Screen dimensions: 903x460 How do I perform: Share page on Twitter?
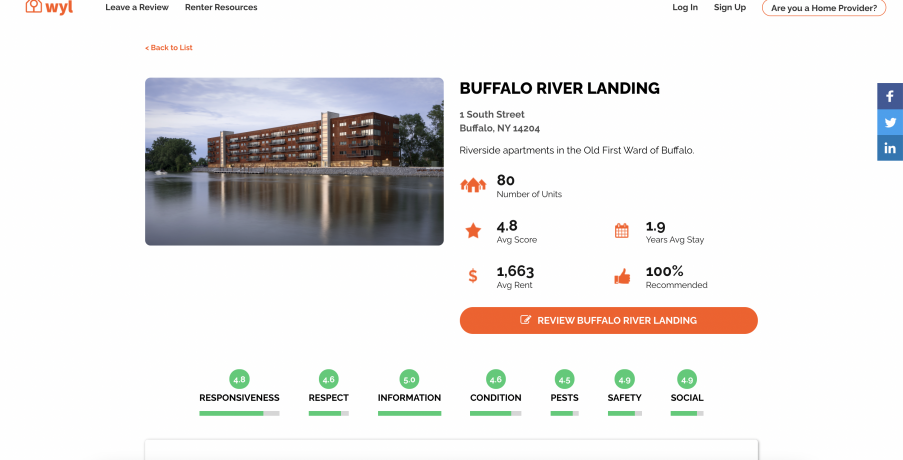[x=890, y=122]
